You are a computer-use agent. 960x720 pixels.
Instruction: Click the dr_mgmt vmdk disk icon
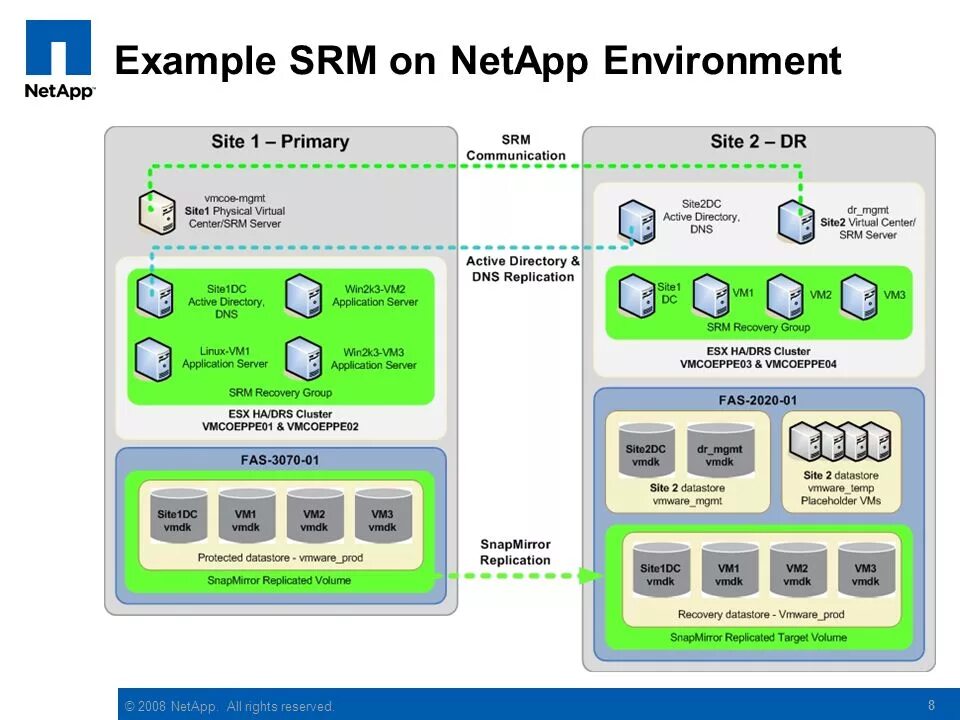(719, 451)
